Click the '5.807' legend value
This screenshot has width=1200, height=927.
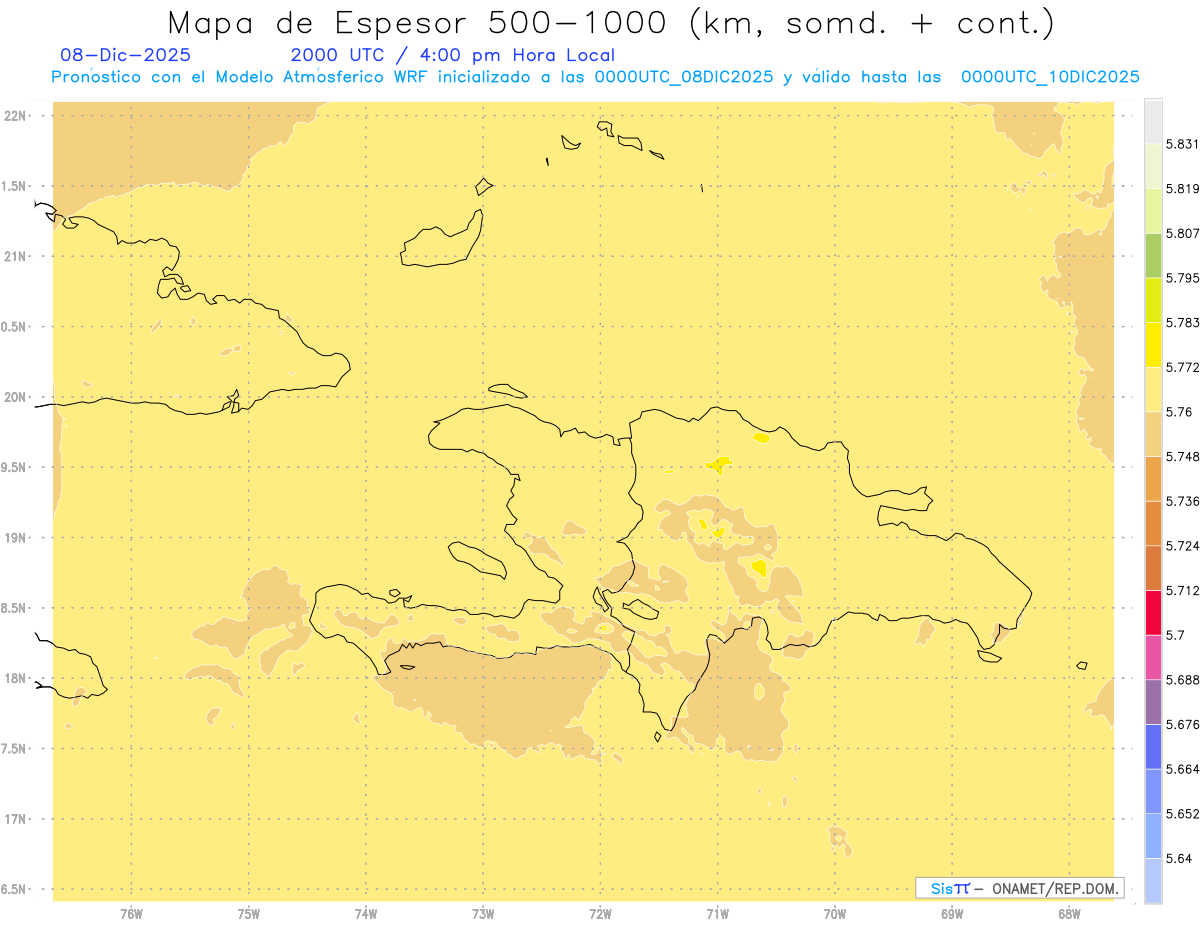pos(1183,233)
